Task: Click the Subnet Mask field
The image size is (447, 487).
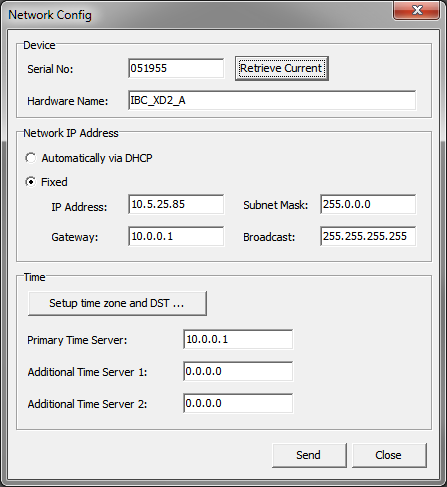Action: (x=368, y=204)
